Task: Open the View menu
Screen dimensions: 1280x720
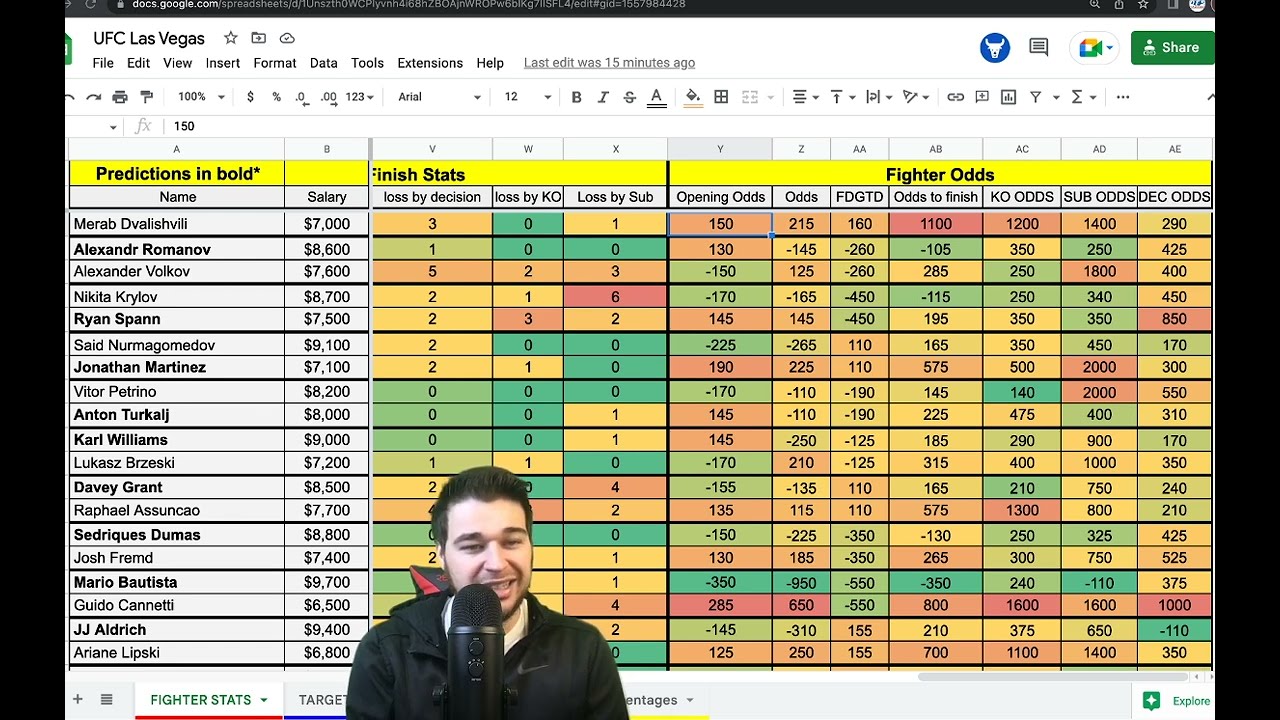Action: coord(177,63)
